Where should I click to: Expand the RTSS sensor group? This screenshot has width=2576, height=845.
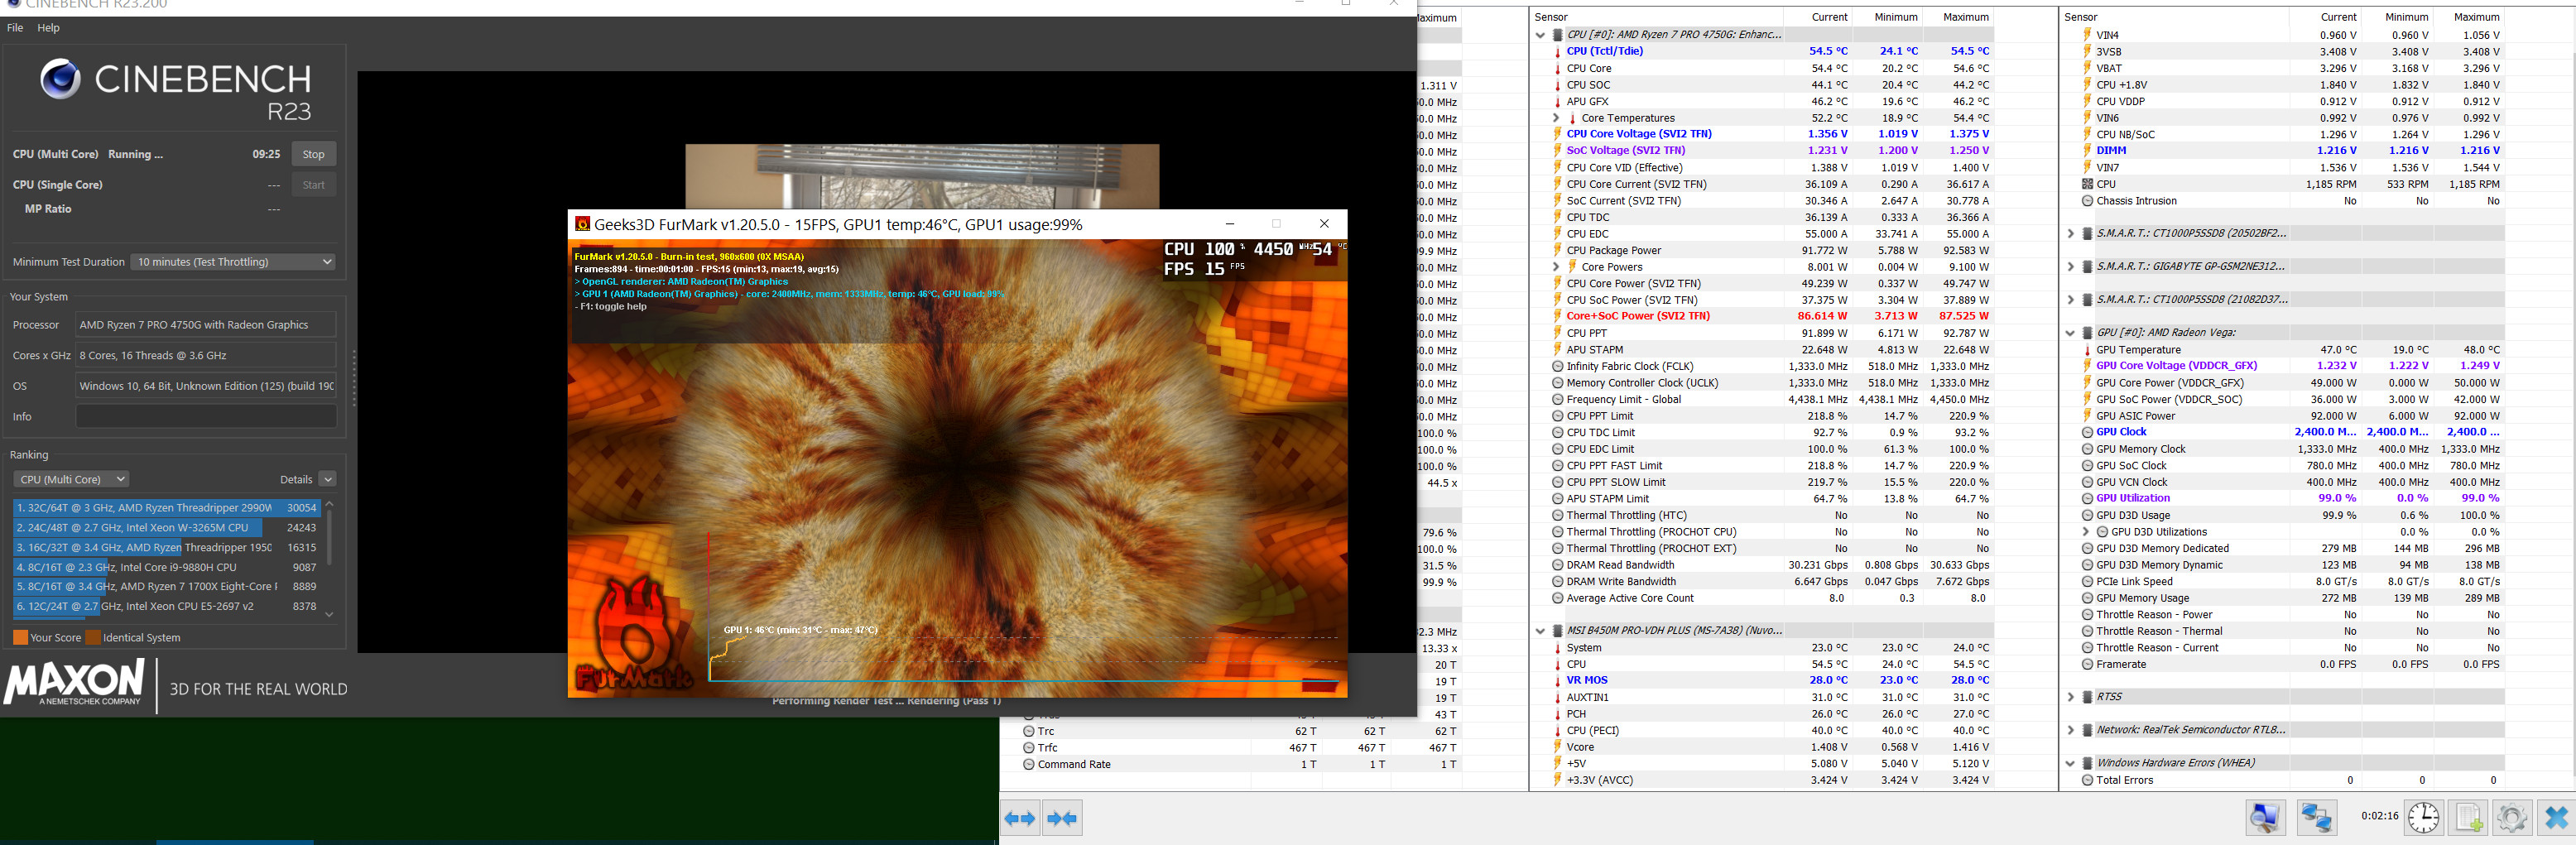point(2070,697)
